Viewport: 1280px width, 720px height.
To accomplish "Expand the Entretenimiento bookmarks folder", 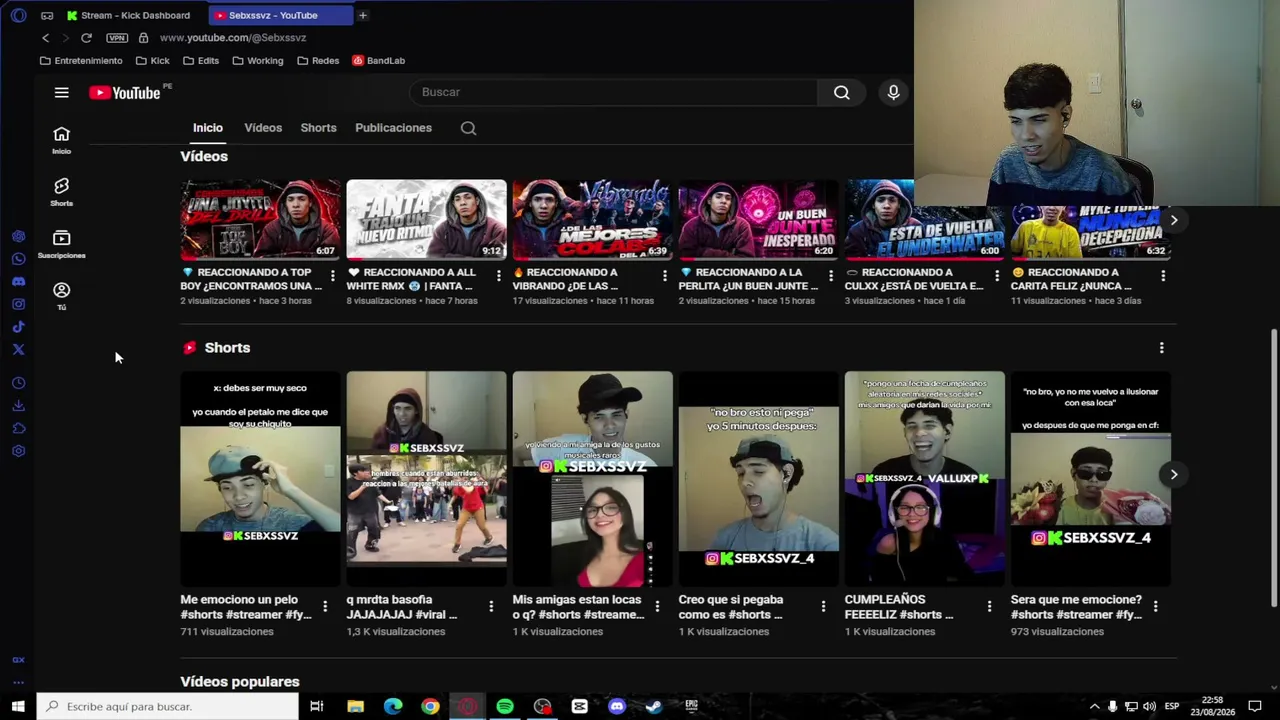I will click(x=81, y=61).
